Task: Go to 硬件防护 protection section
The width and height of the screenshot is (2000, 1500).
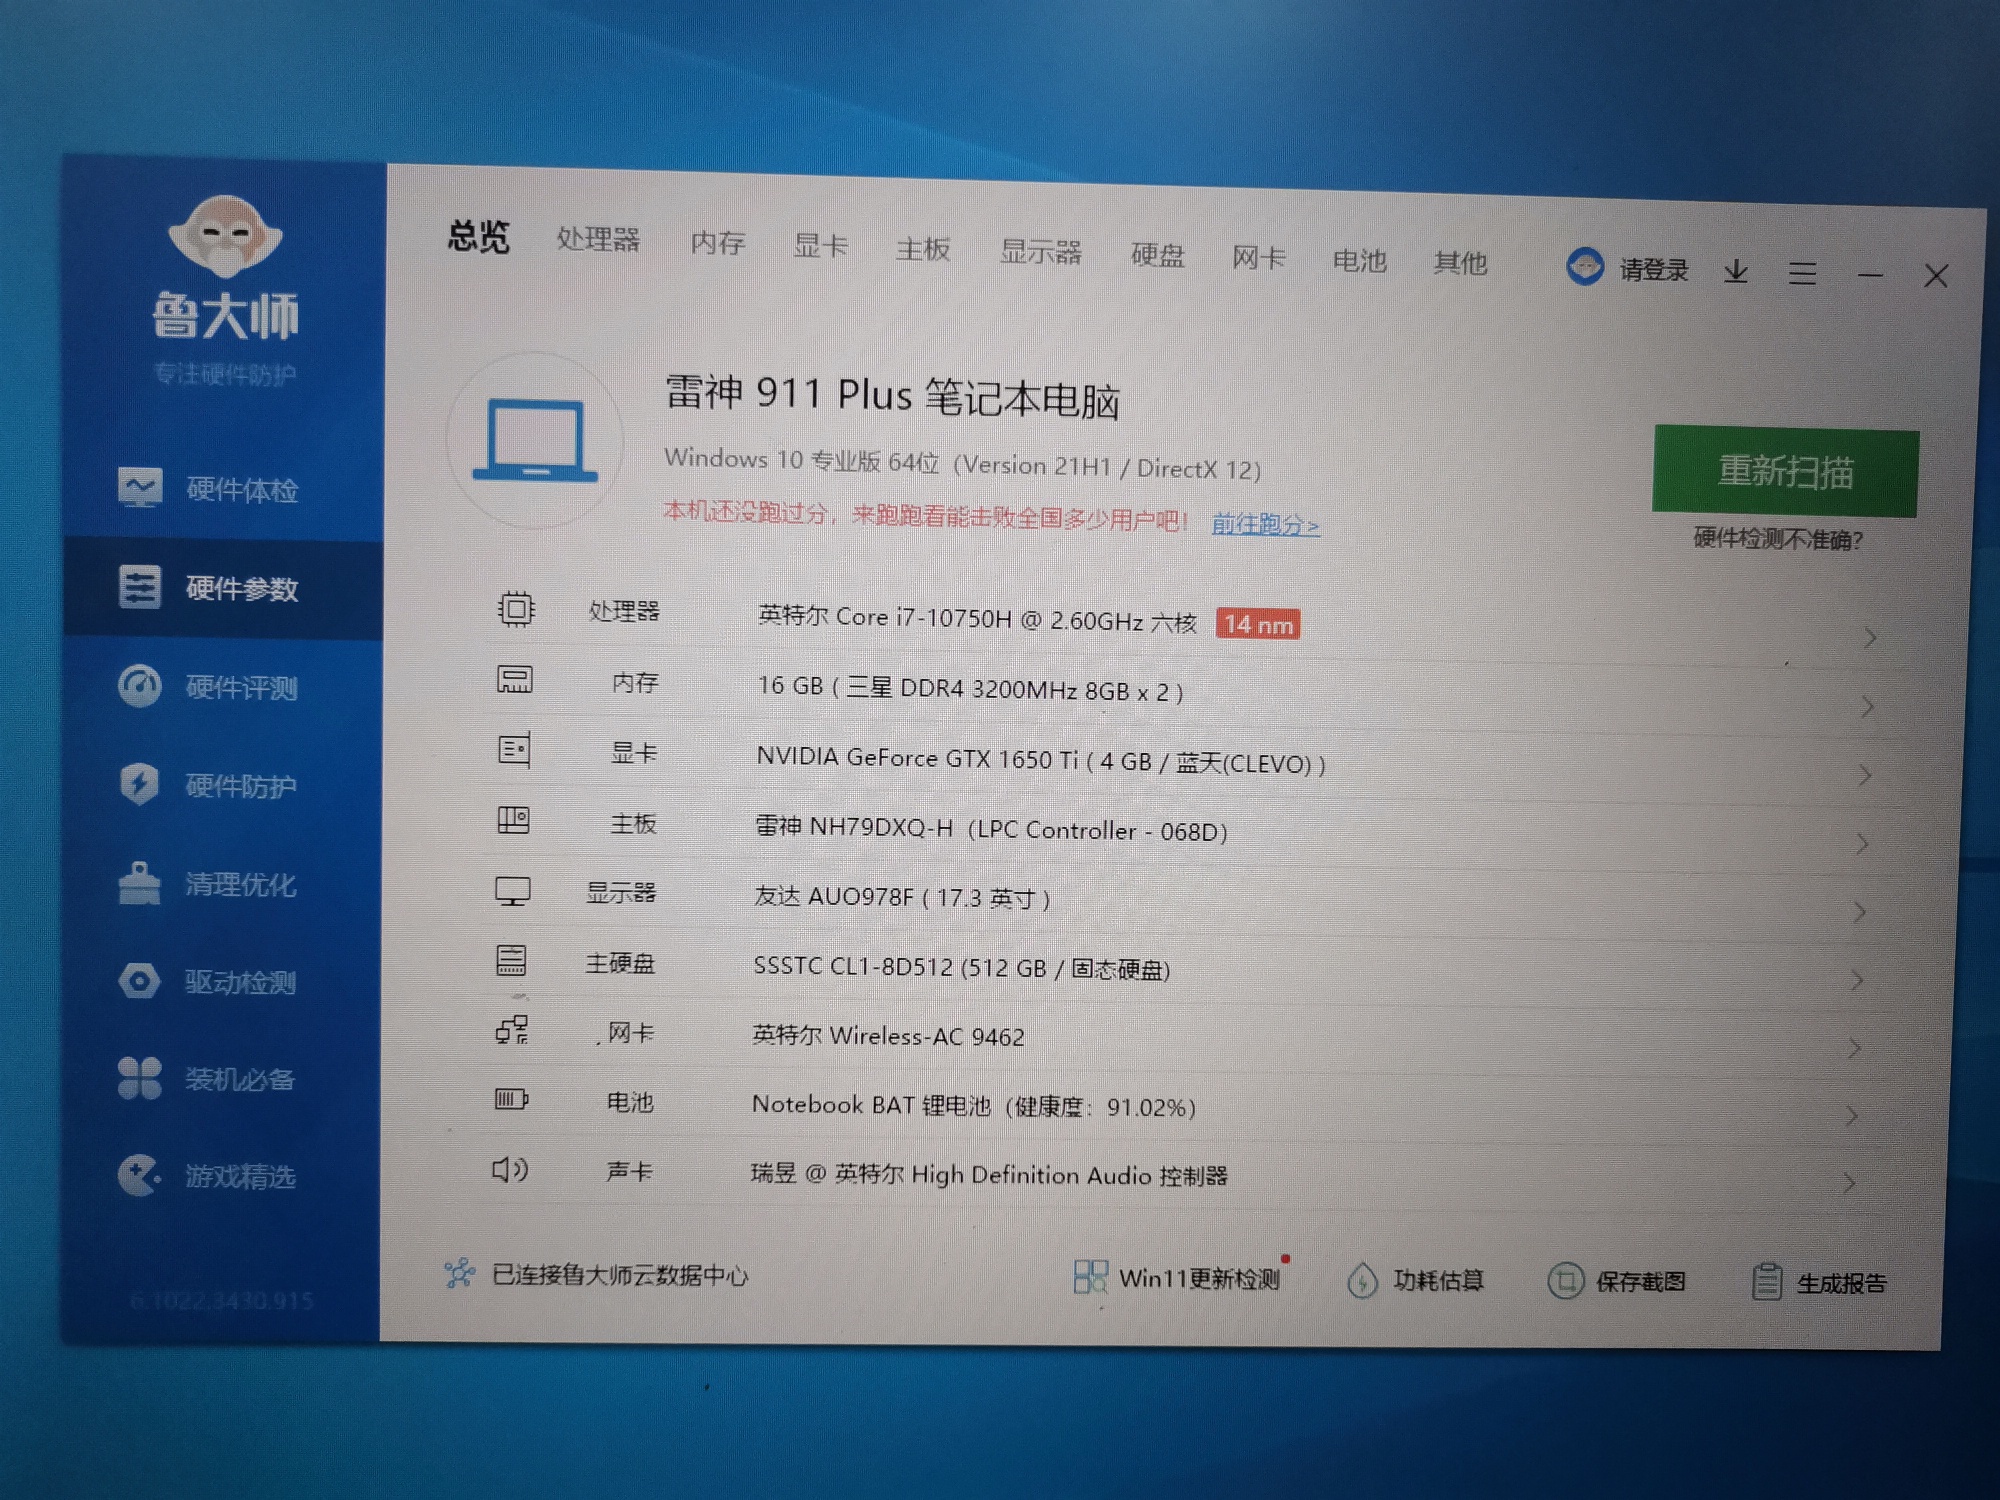Action: point(222,785)
